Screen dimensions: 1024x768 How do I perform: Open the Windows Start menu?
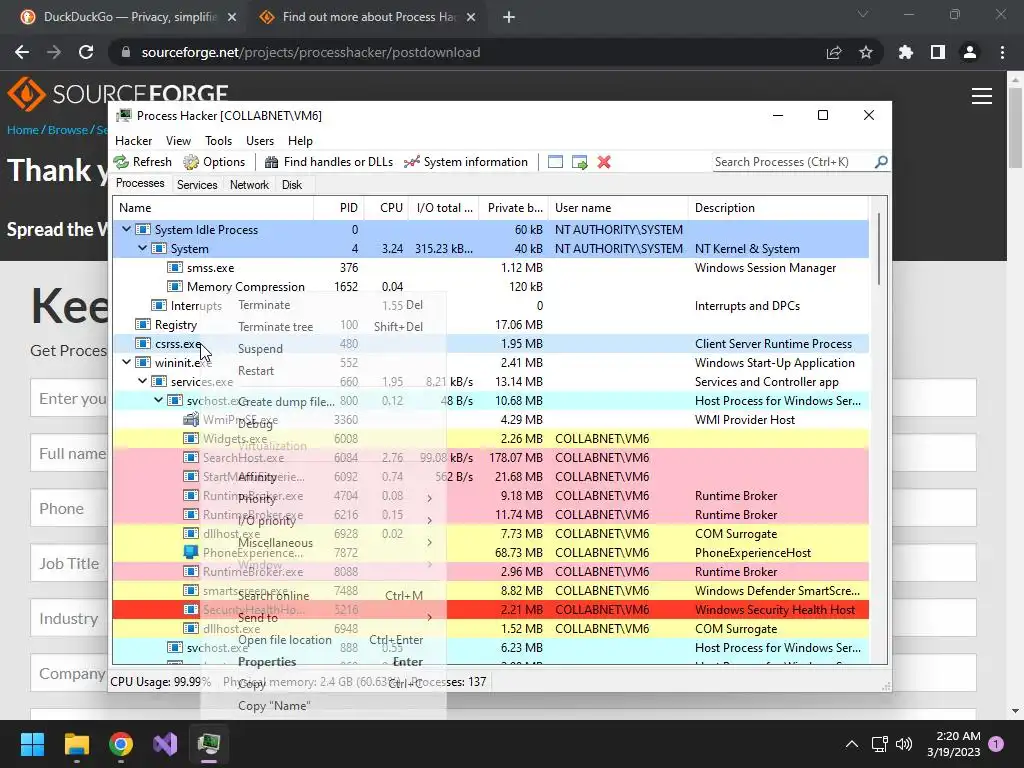tap(32, 744)
